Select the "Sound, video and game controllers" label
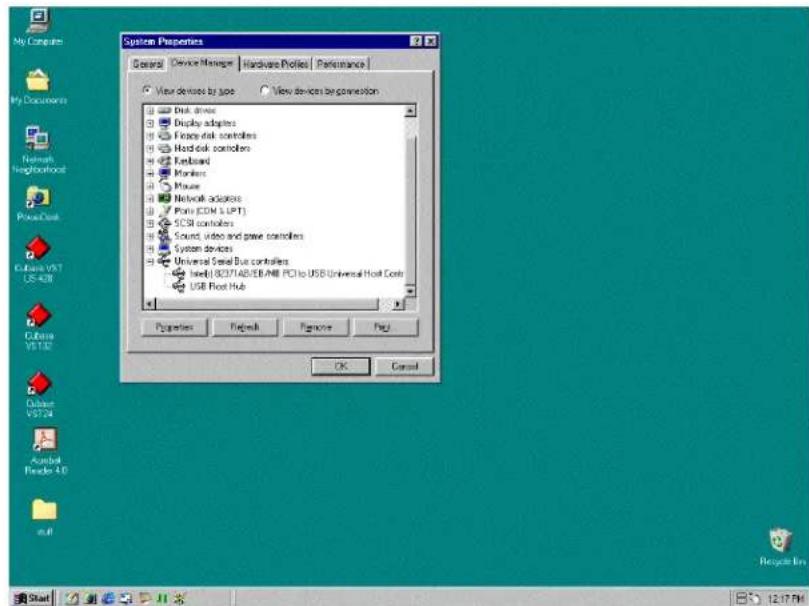Viewport: 809px width, 606px height. (239, 236)
